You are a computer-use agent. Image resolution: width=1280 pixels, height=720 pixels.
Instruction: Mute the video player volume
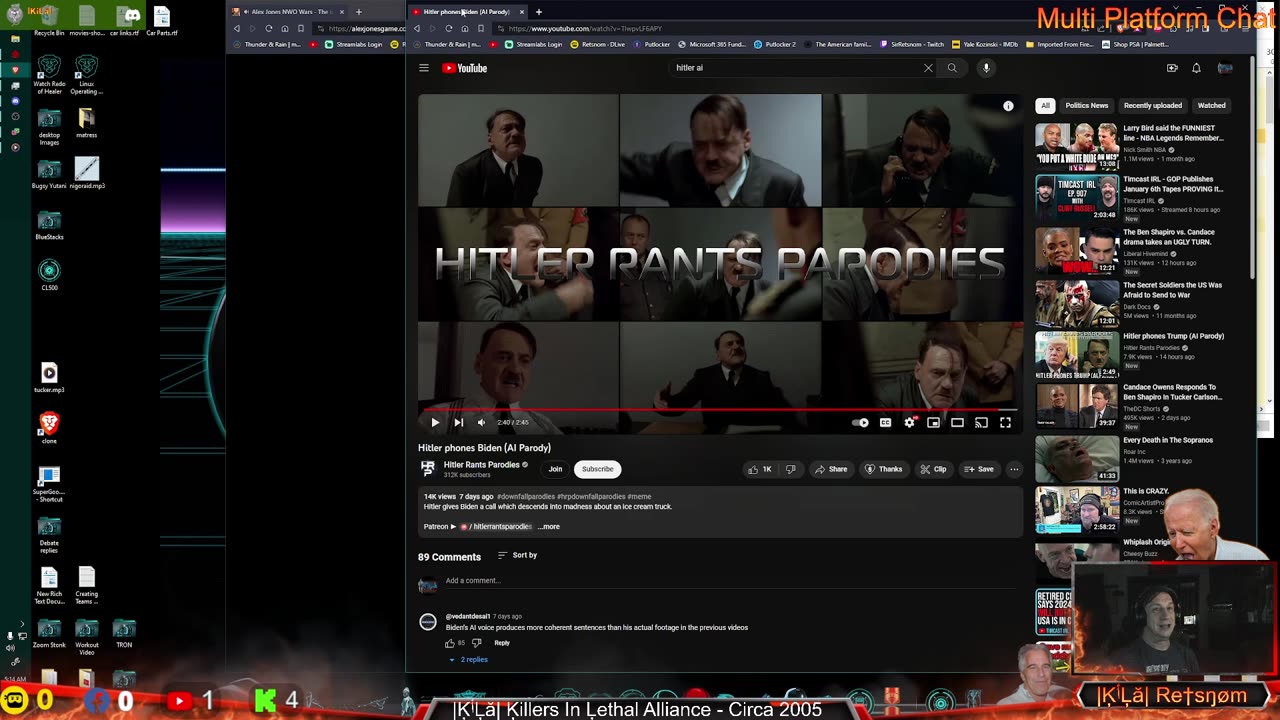click(481, 422)
